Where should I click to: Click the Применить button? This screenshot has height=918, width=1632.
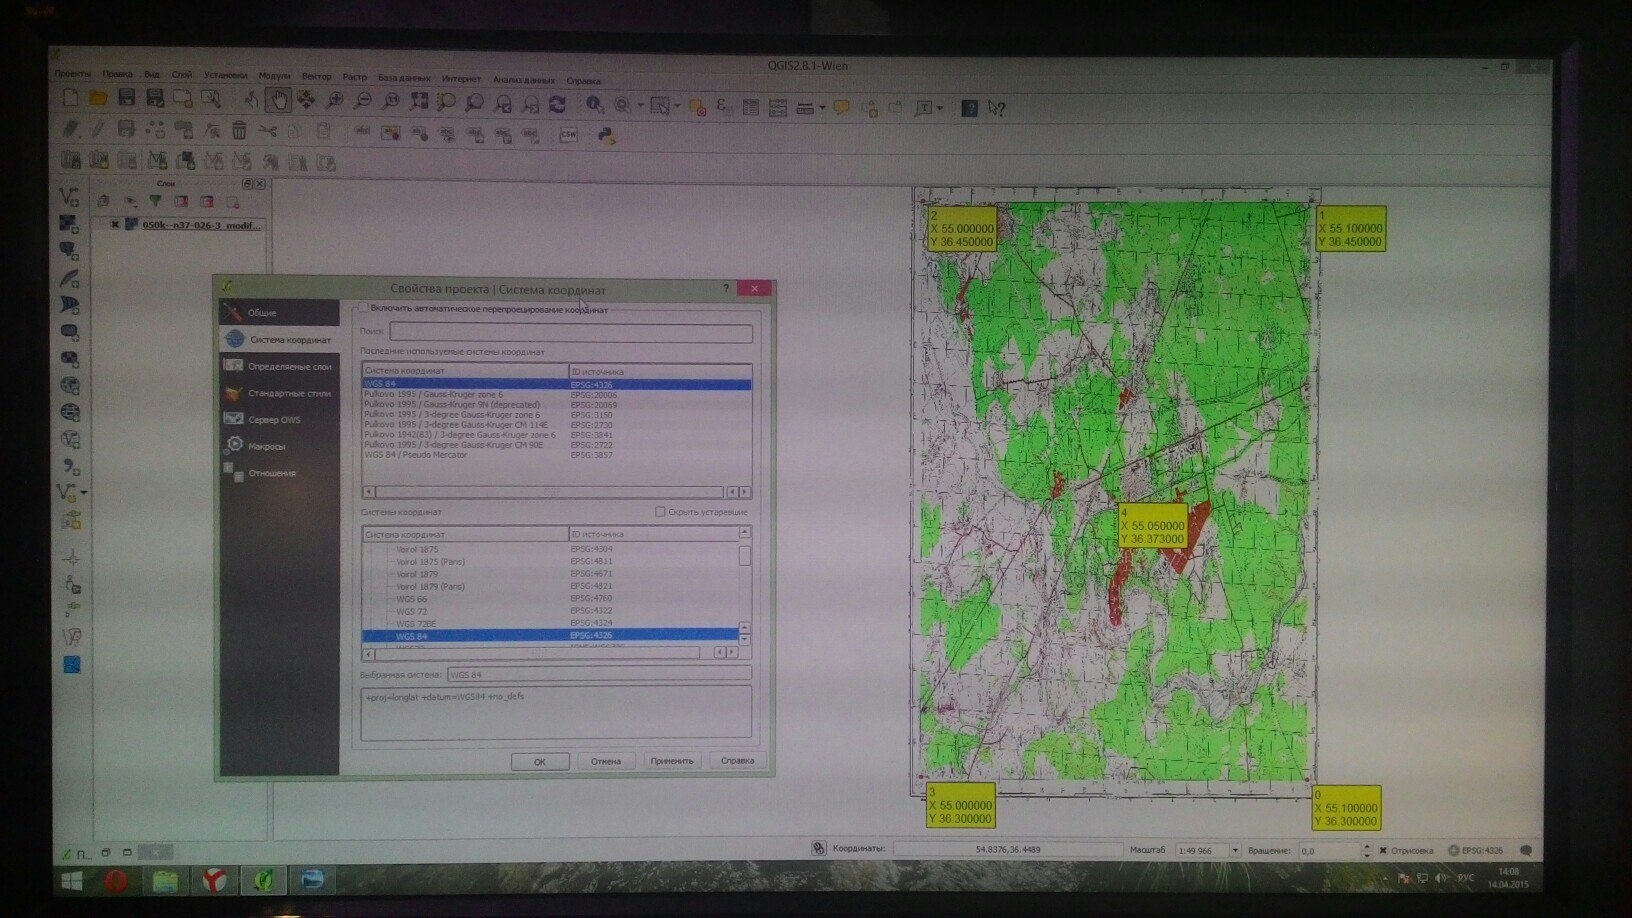(x=672, y=761)
